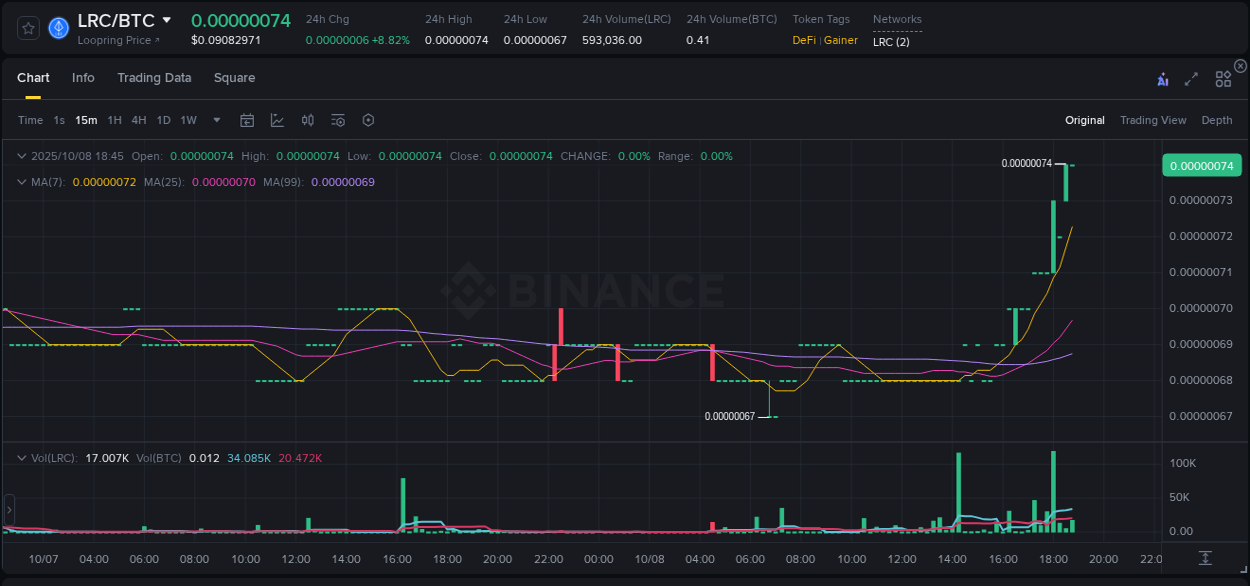Open the candlestick style settings icon
Screen dimensions: 1250x586
308,119
